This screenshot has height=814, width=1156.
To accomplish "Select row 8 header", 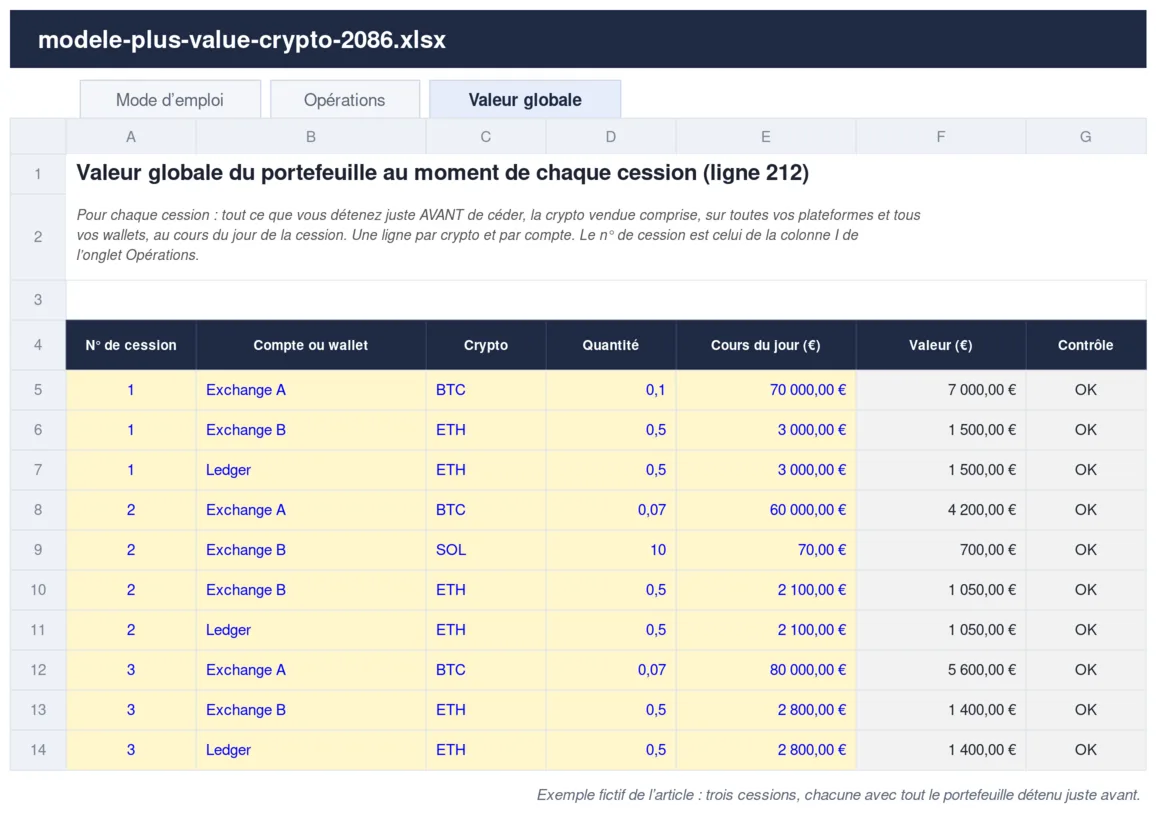I will [x=38, y=510].
